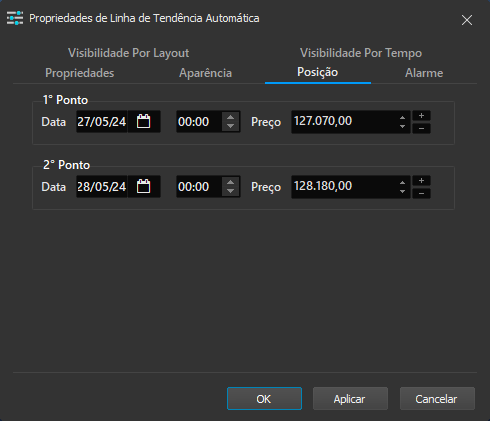Decrease 1° Ponto time with down arrow

click(230, 126)
